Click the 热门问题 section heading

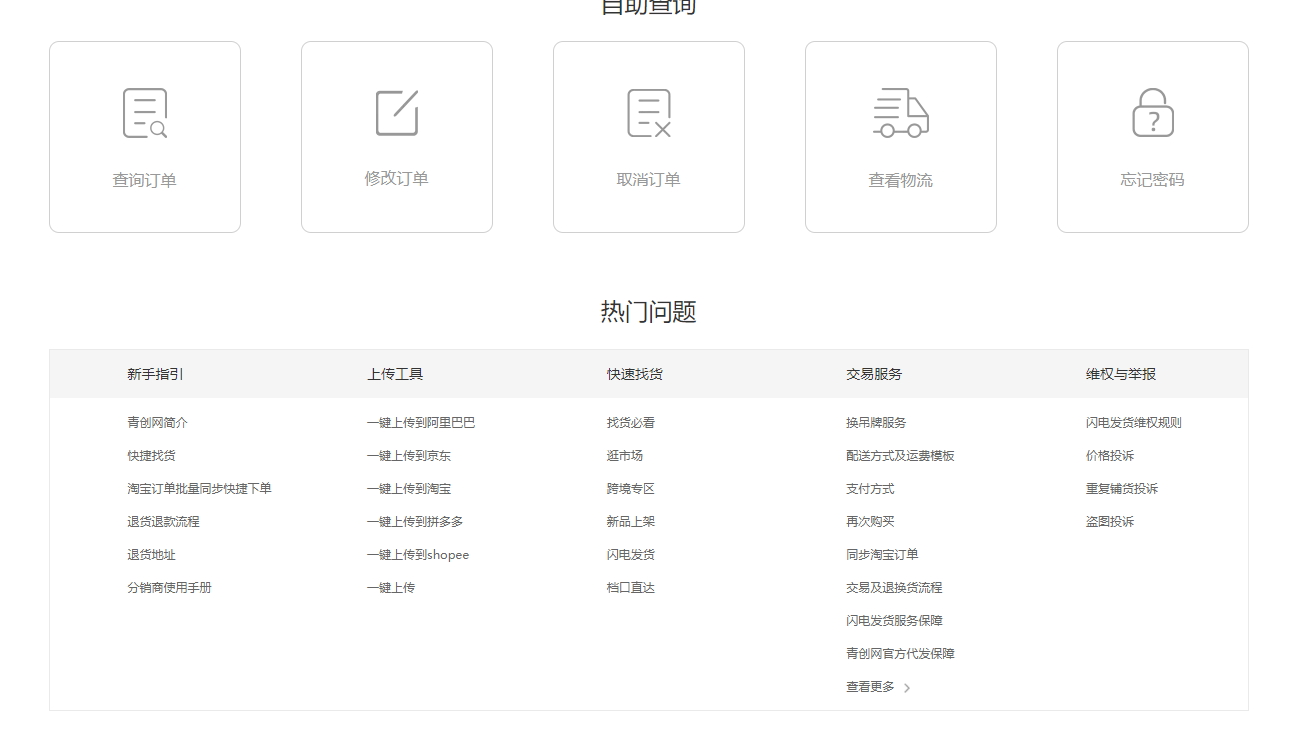coord(648,312)
